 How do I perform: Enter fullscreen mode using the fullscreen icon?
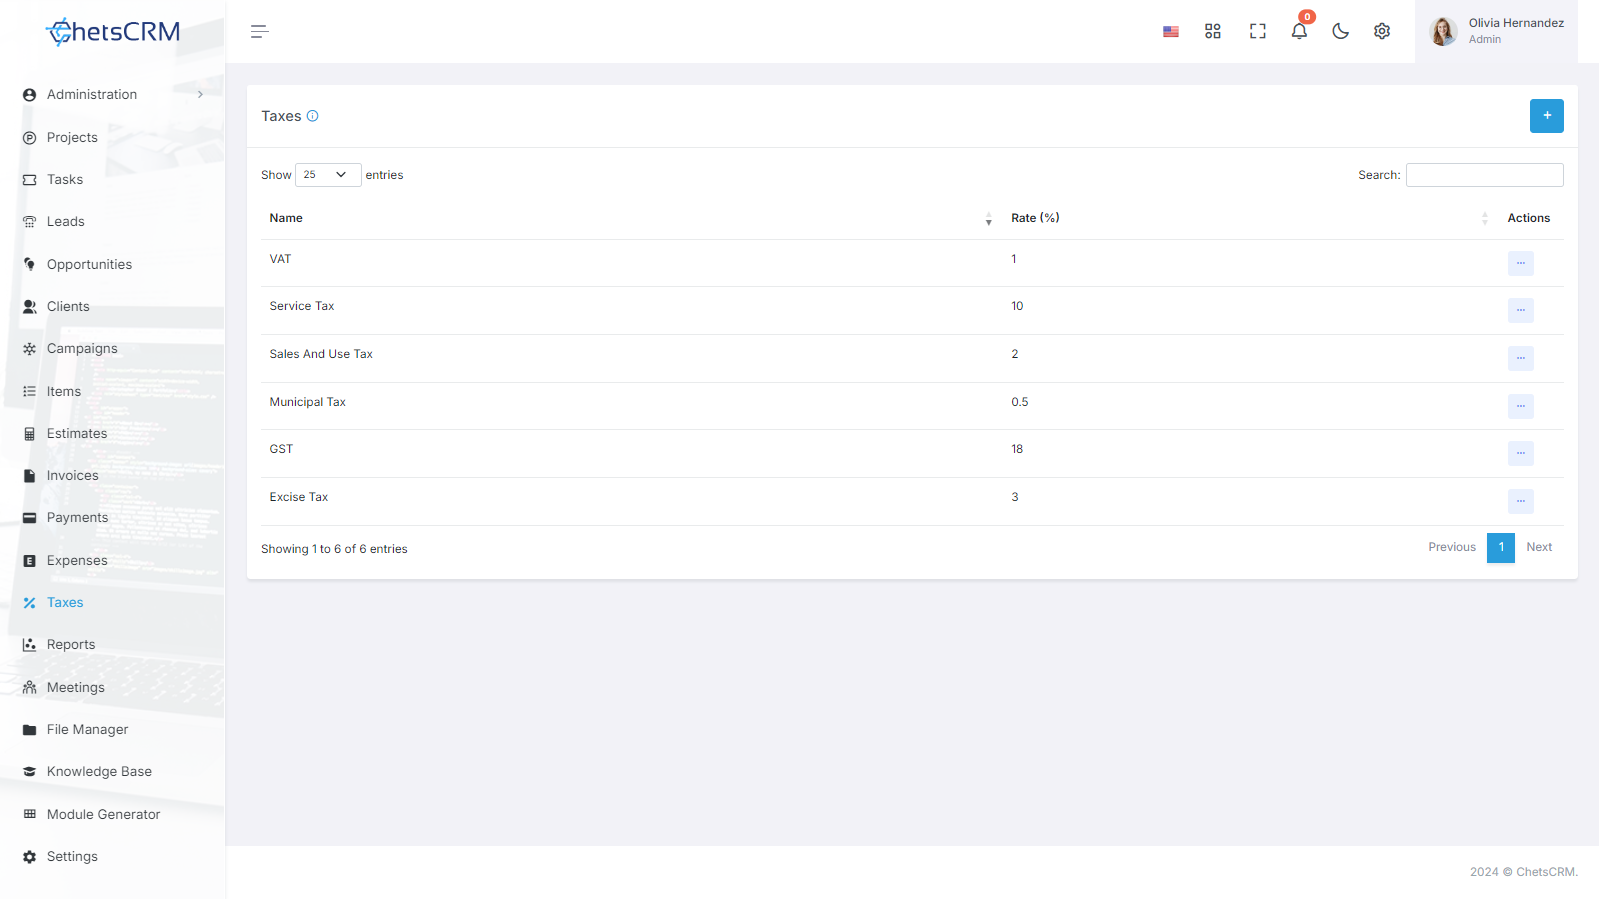point(1258,31)
